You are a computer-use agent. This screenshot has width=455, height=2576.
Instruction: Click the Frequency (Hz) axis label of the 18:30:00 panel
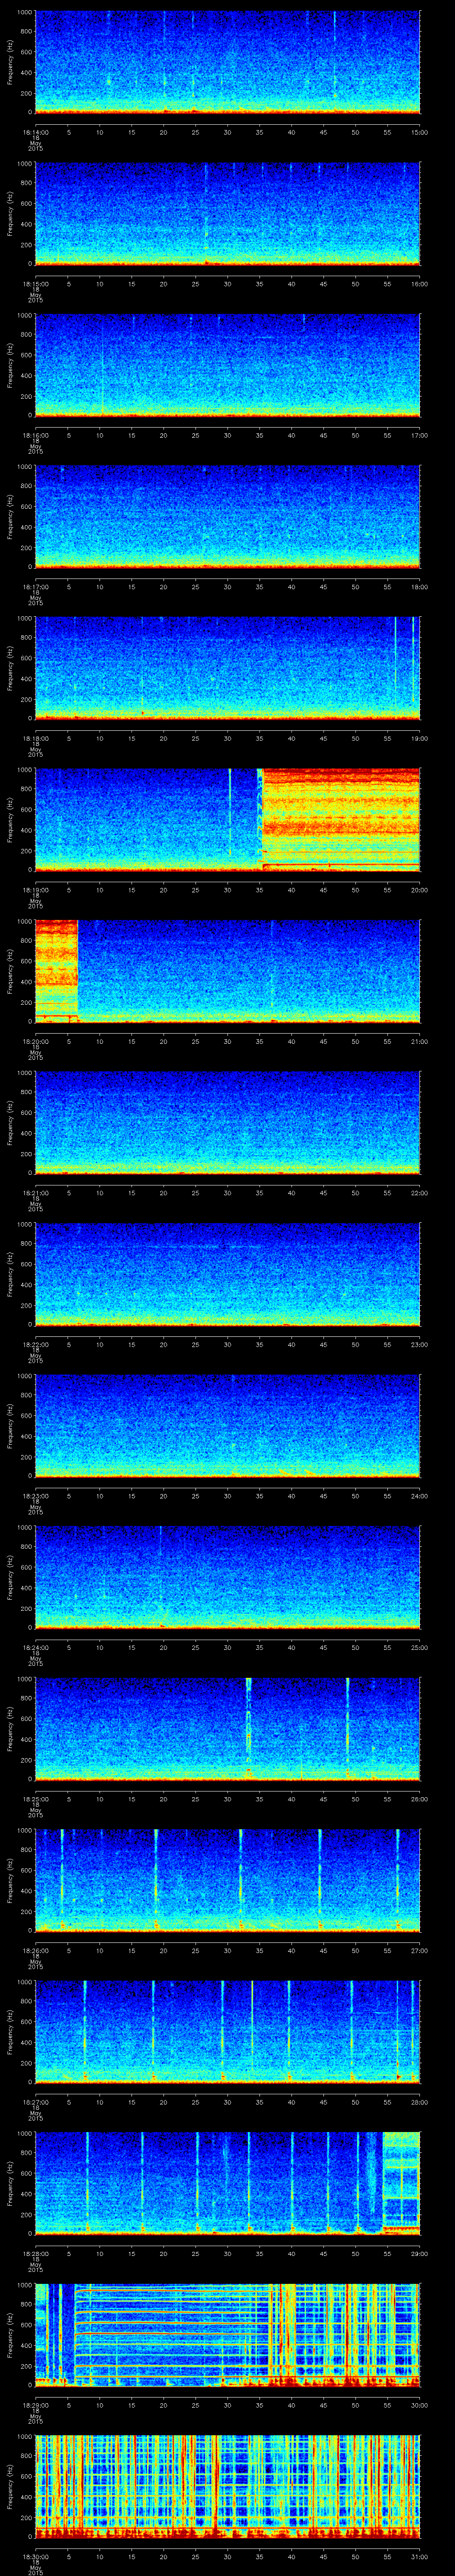[x=10, y=2486]
